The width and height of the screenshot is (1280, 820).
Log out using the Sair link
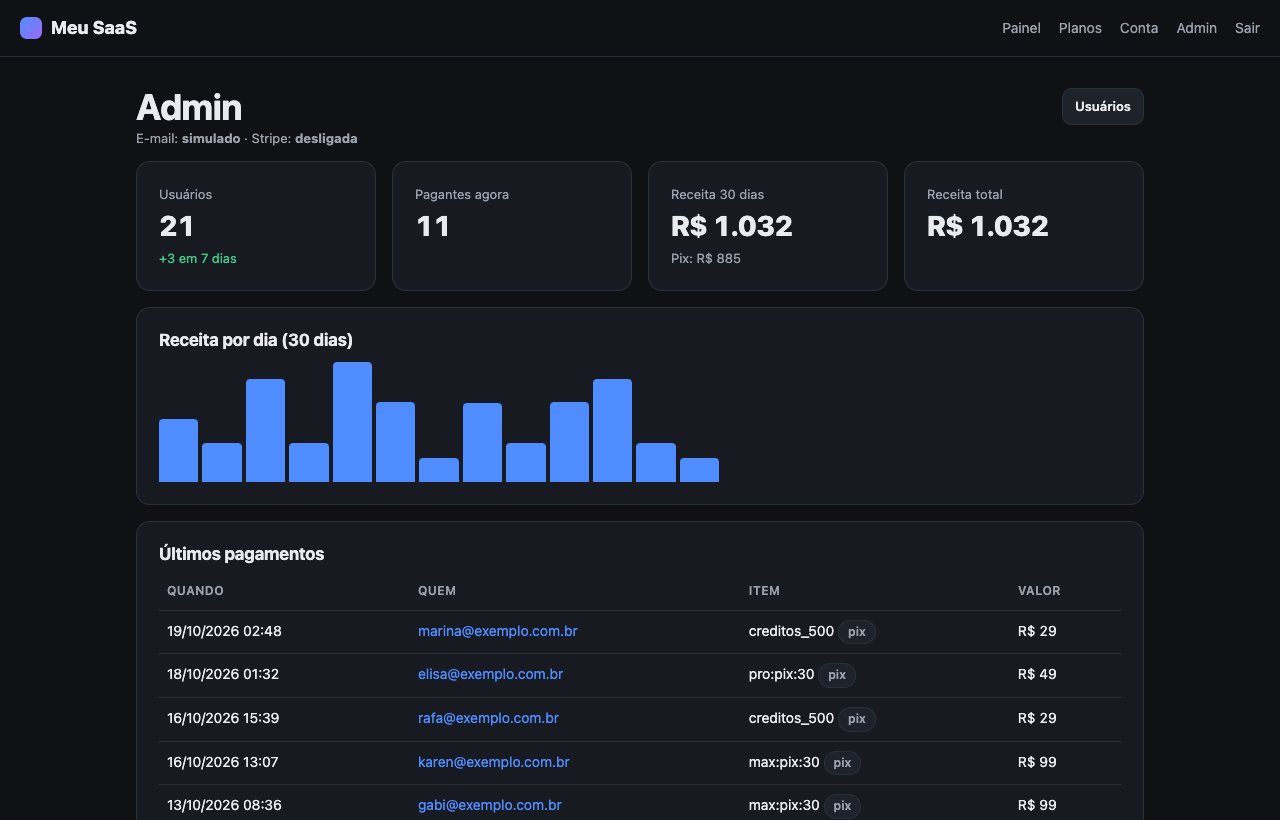pos(1247,28)
